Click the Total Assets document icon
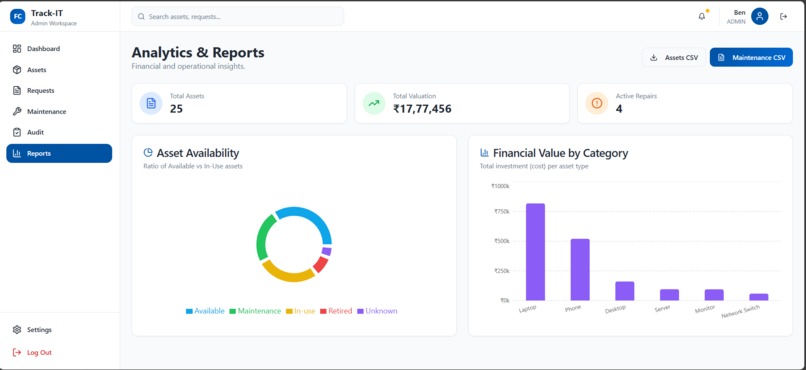The width and height of the screenshot is (806, 370). point(151,103)
